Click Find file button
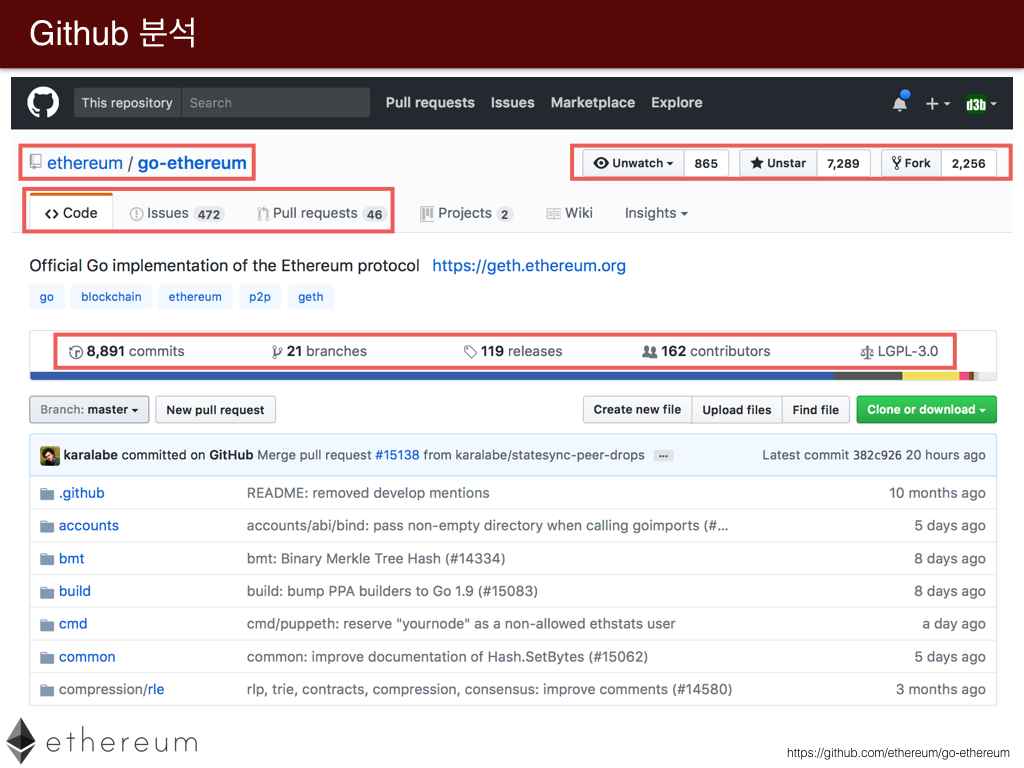This screenshot has width=1024, height=768. pyautogui.click(x=816, y=409)
